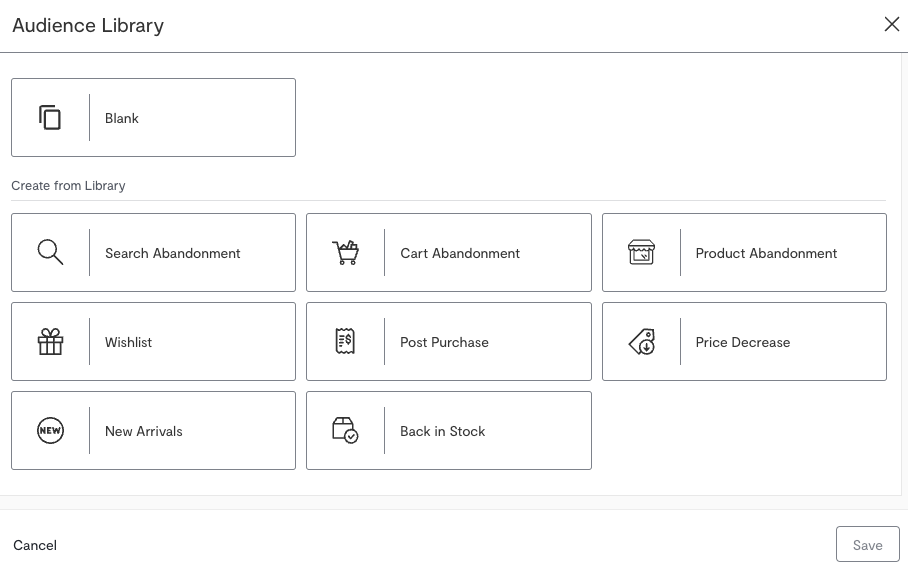Select the Price Decrease label text
908x567 pixels.
pos(743,342)
